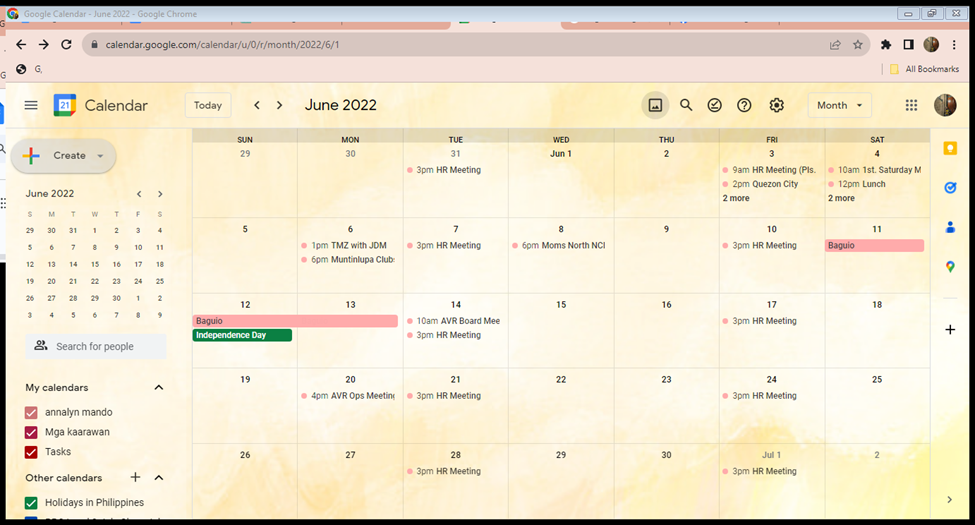Click the Google Calendar logo
The width and height of the screenshot is (975, 525).
click(x=65, y=105)
